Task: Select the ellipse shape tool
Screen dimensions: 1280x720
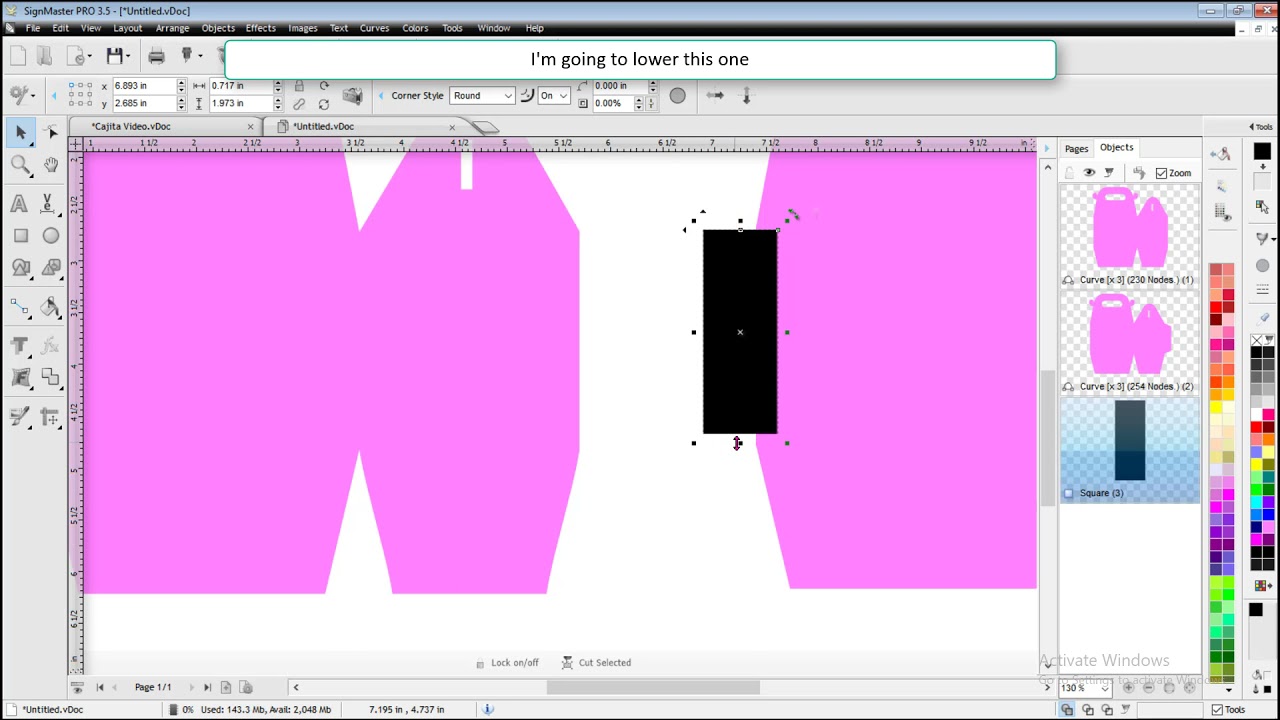Action: [51, 236]
